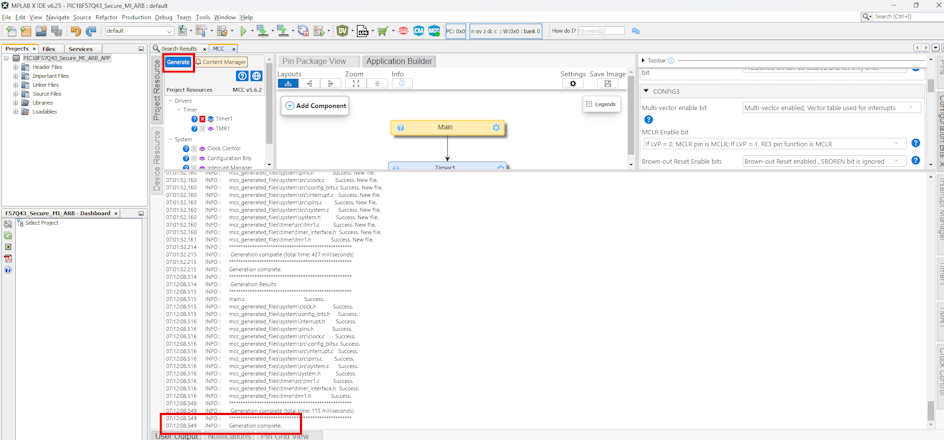
Task: Toggle the checkbox next to TMR1
Action: coord(202,129)
